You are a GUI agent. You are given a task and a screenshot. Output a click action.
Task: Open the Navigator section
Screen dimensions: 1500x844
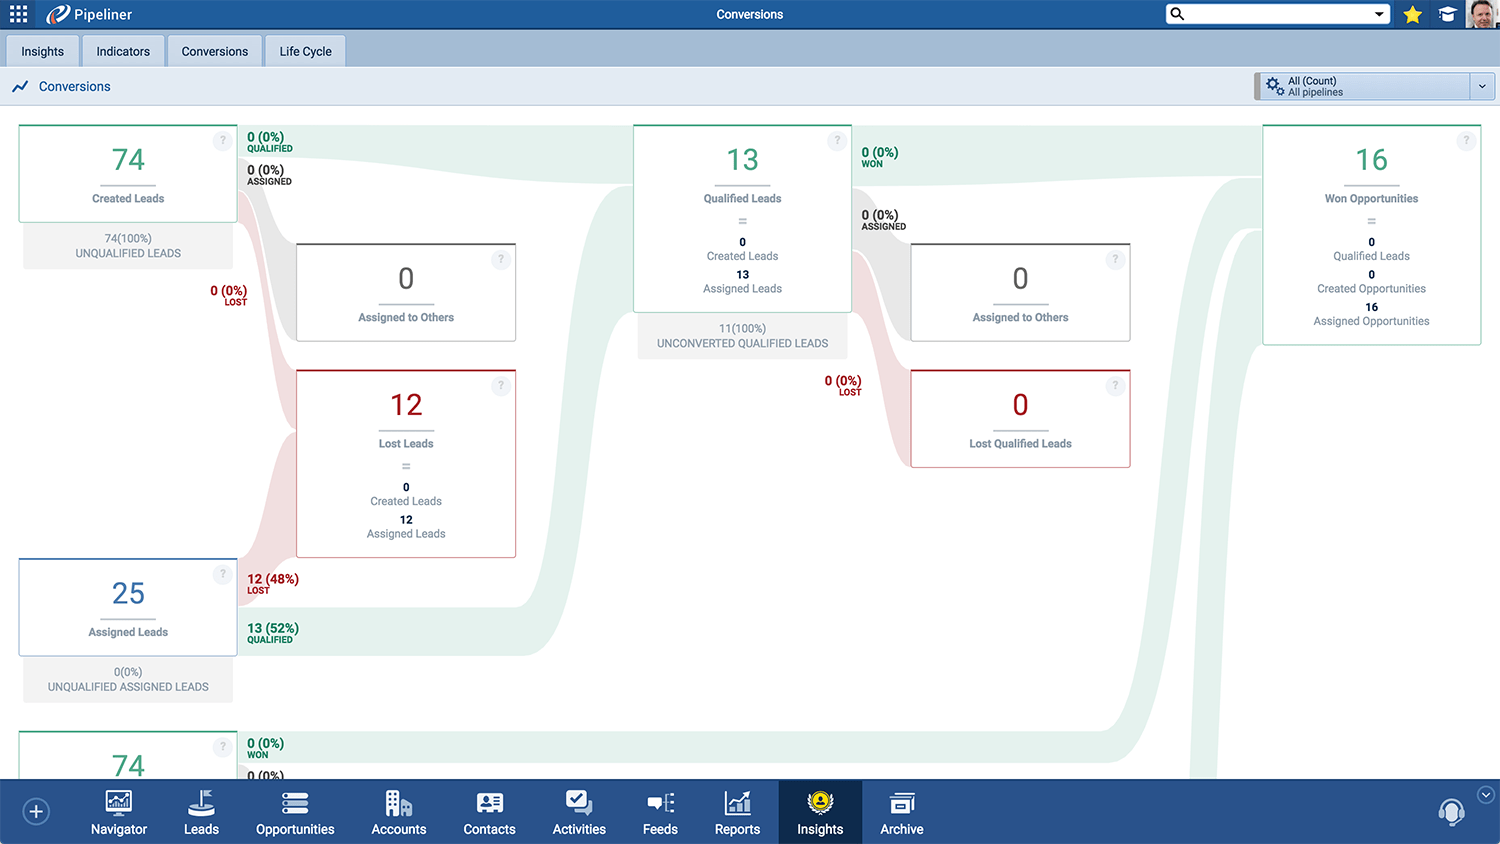click(x=118, y=812)
